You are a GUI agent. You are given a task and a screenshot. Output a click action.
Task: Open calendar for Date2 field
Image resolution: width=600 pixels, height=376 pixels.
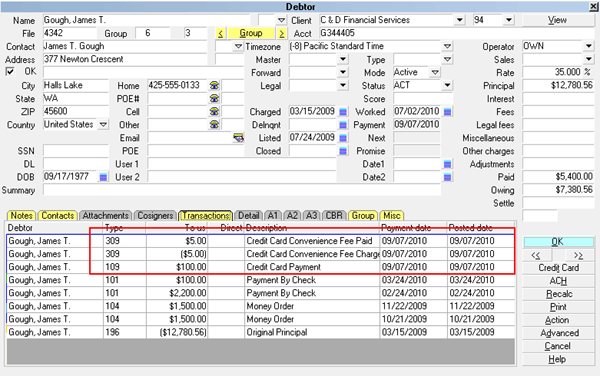click(447, 177)
